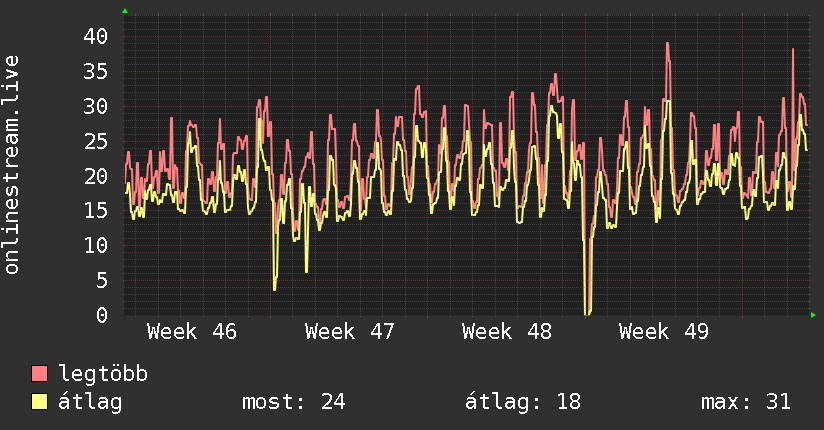Select the átlag legend label next to yellow swatch

click(90, 402)
